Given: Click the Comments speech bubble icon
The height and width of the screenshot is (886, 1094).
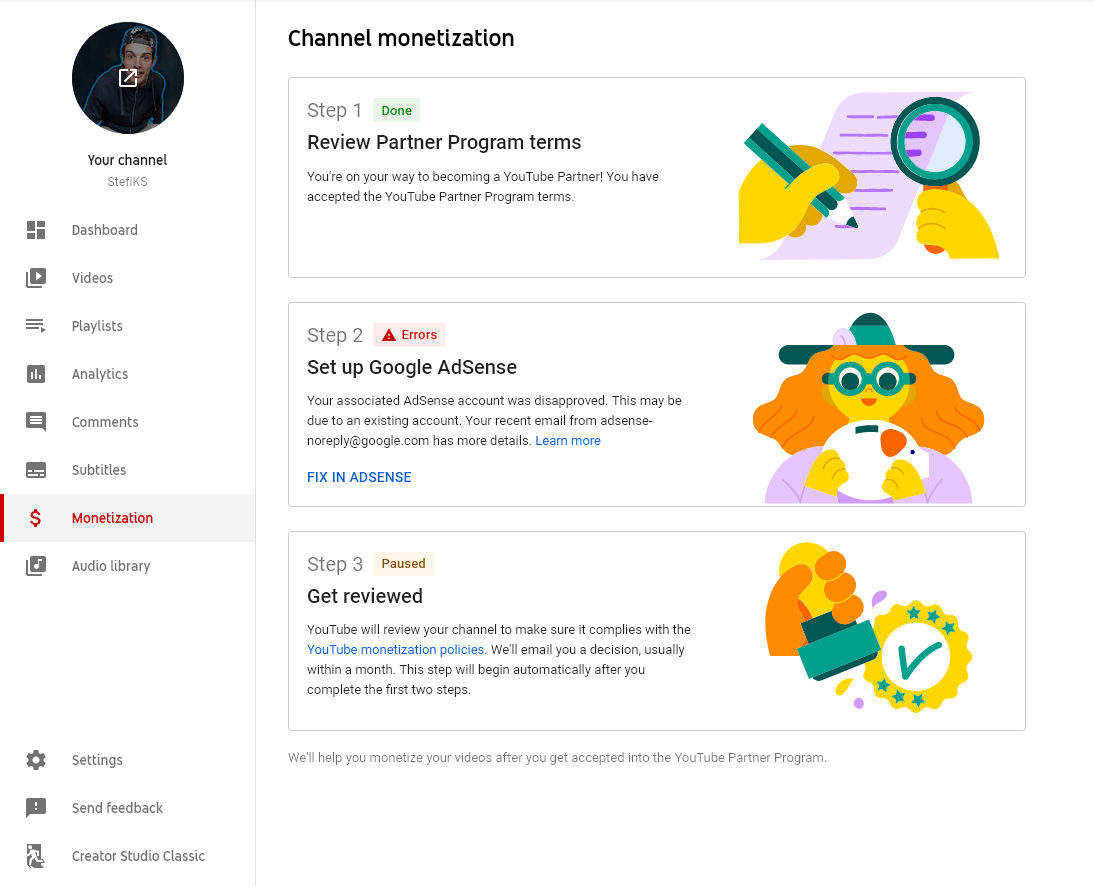Looking at the screenshot, I should click(x=36, y=422).
